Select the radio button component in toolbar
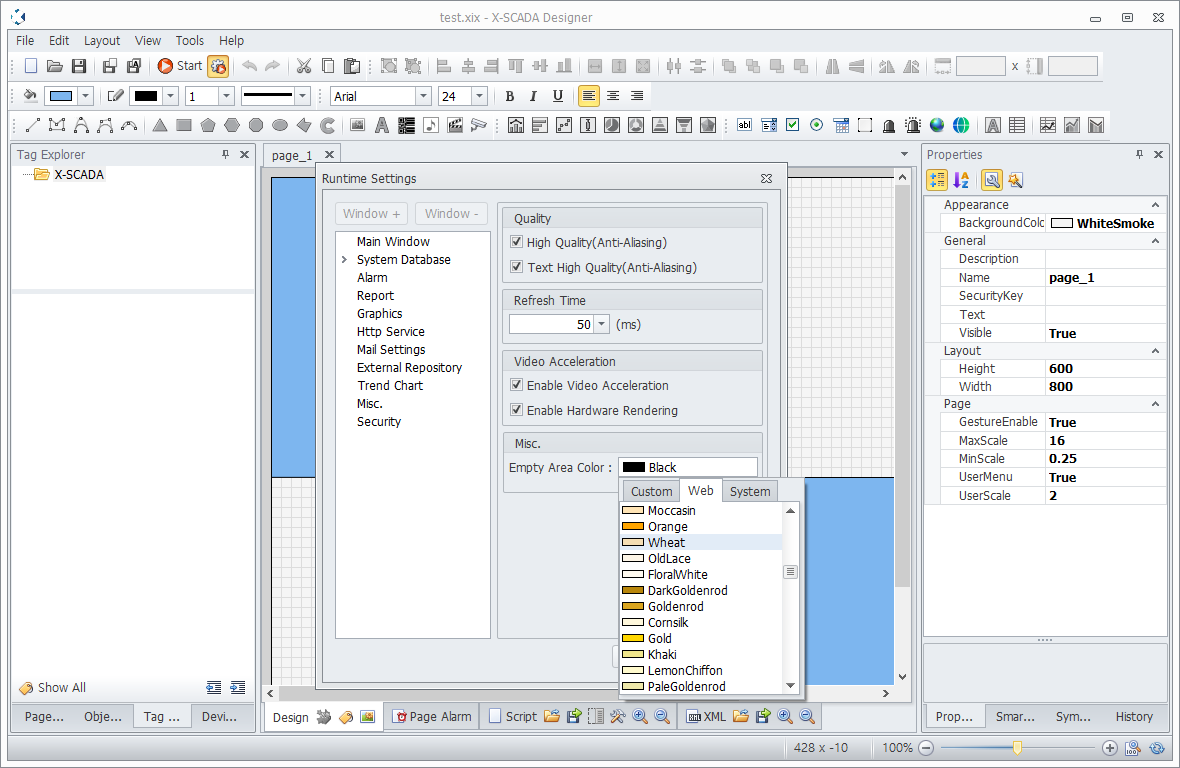Image resolution: width=1180 pixels, height=768 pixels. point(817,126)
